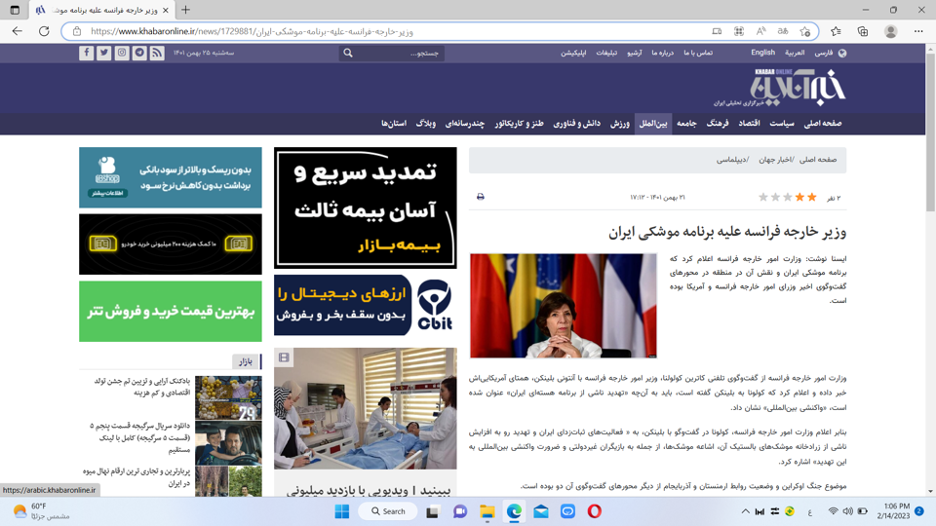
Task: Open the browser settings and more menu
Action: [x=918, y=31]
